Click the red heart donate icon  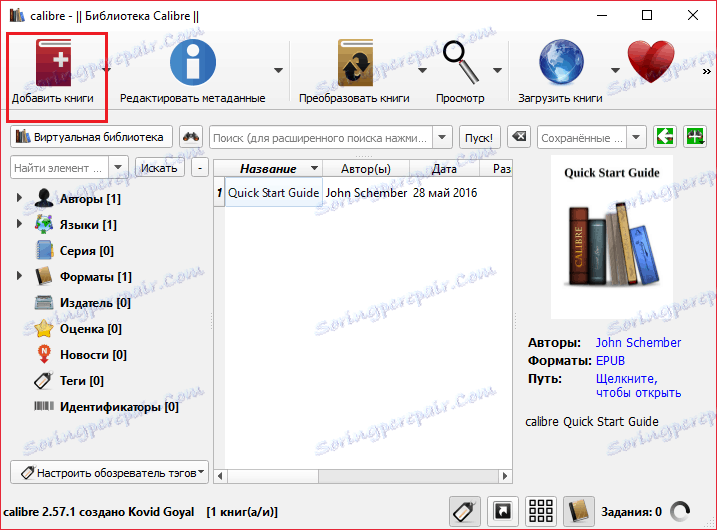click(x=651, y=62)
